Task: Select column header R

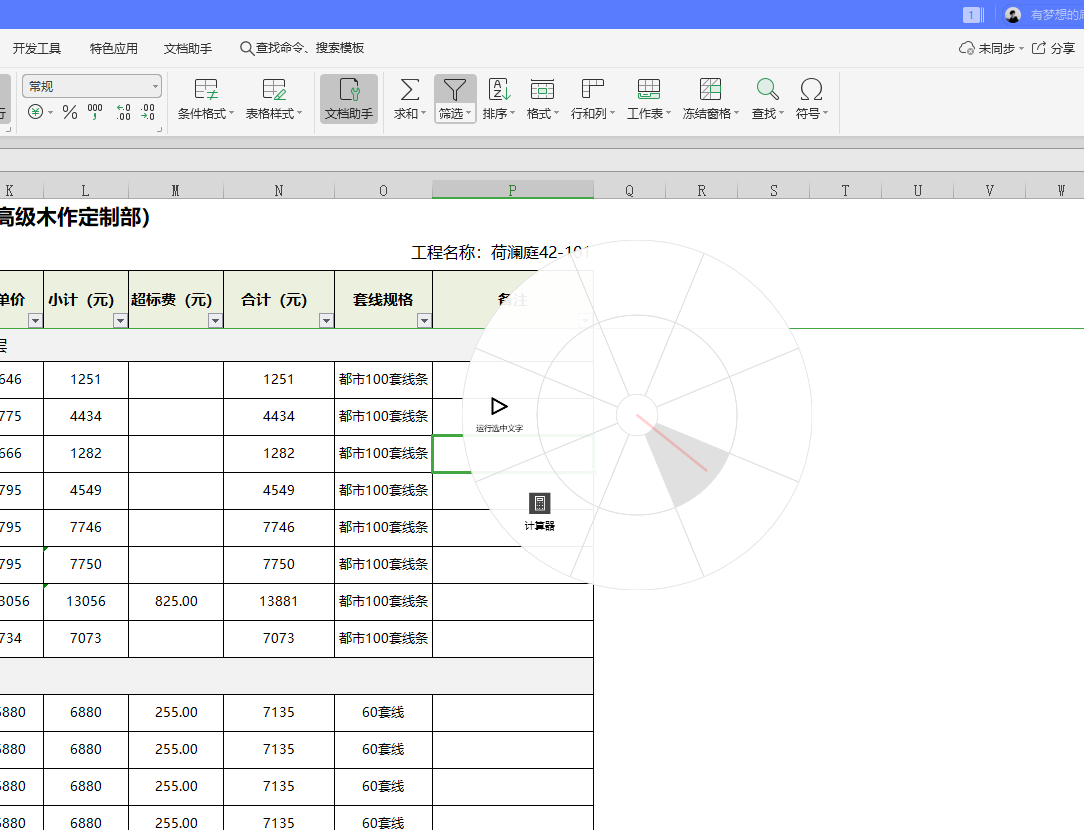Action: point(702,190)
